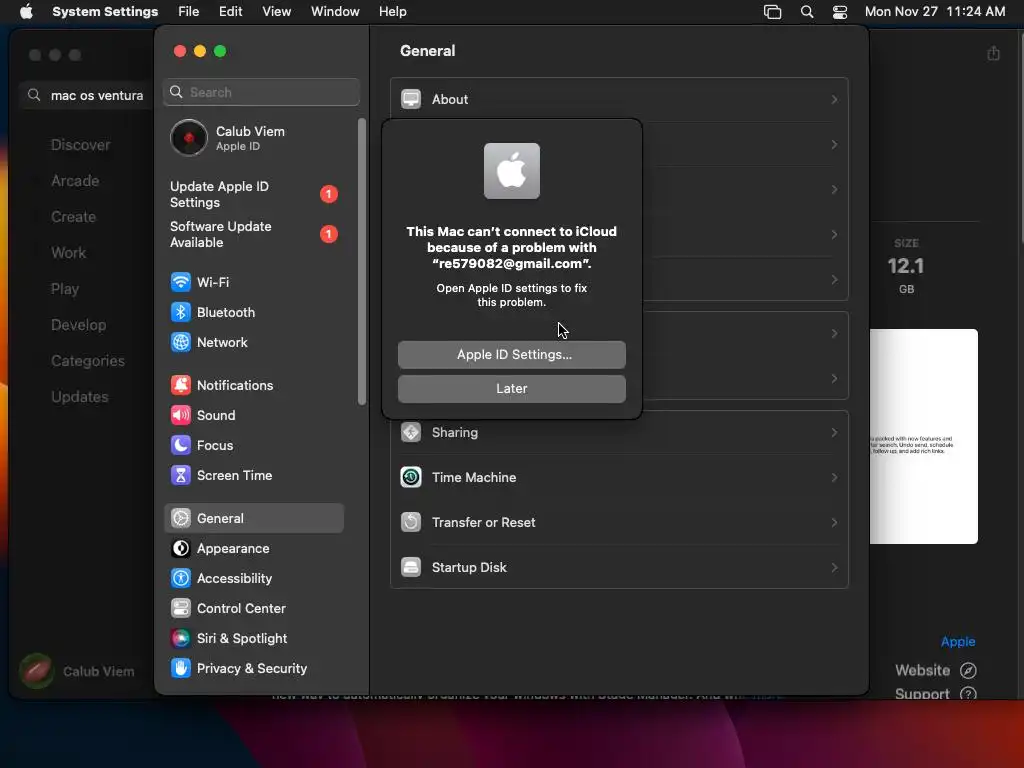Open the File menu
The height and width of the screenshot is (768, 1024).
[x=189, y=12]
